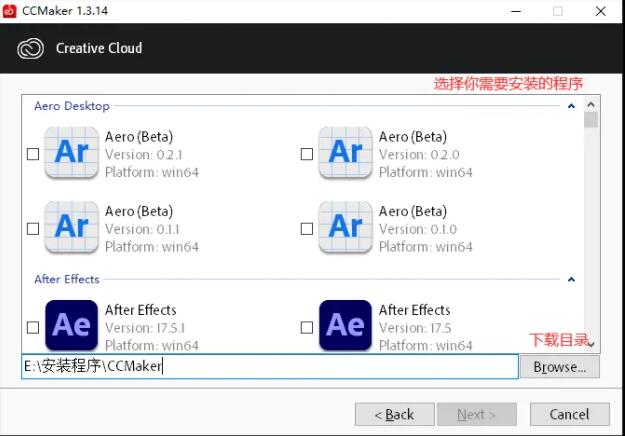The width and height of the screenshot is (625, 436).
Task: Click the download path input field
Action: [270, 366]
